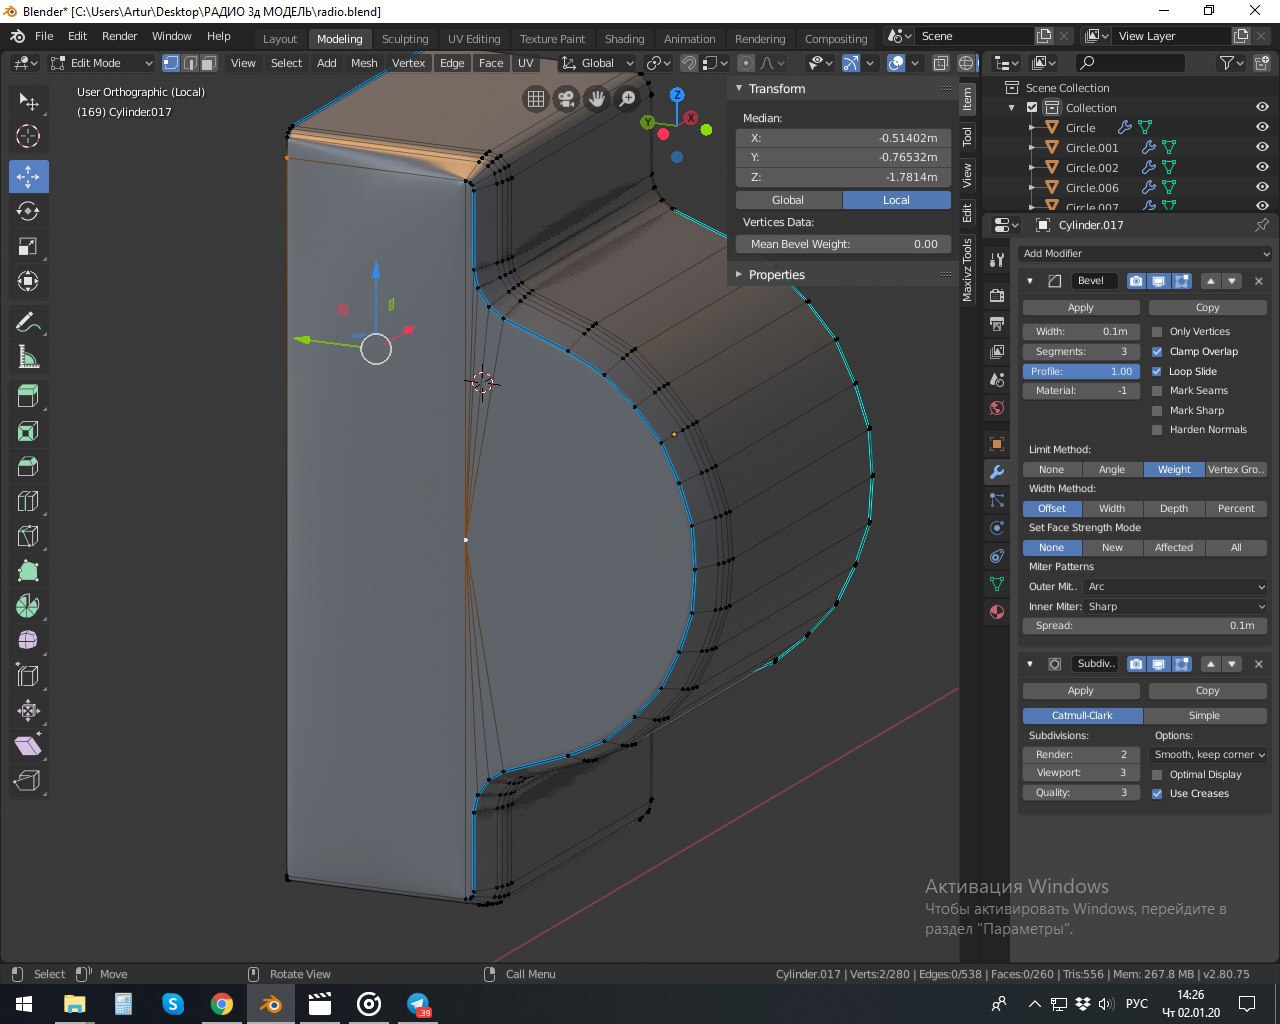Select the Move tool
The height and width of the screenshot is (1024, 1280).
(28, 176)
